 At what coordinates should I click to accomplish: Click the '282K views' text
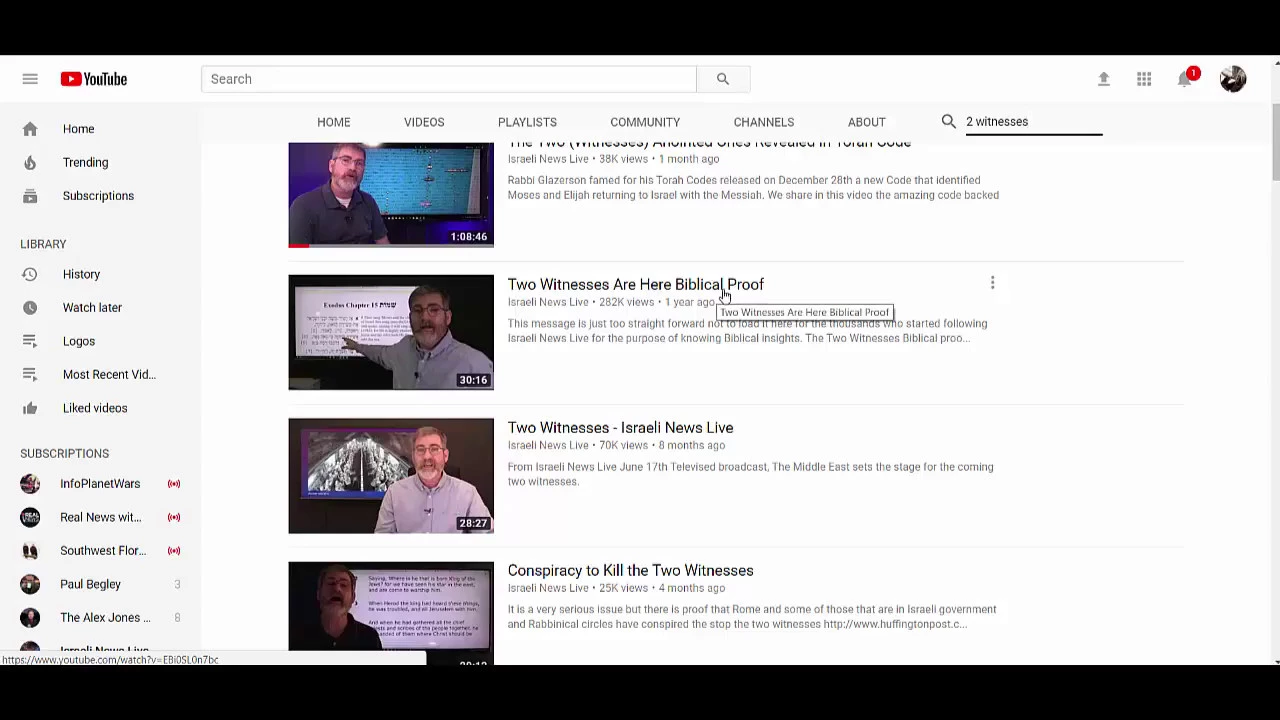click(626, 302)
